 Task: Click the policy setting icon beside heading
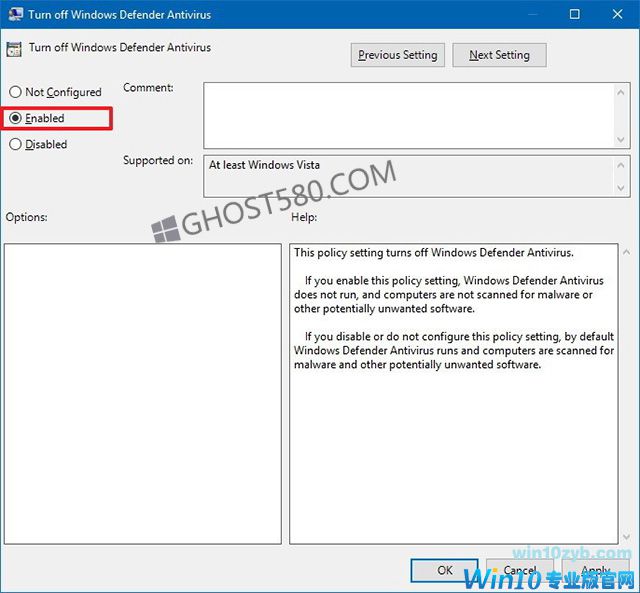(14, 49)
